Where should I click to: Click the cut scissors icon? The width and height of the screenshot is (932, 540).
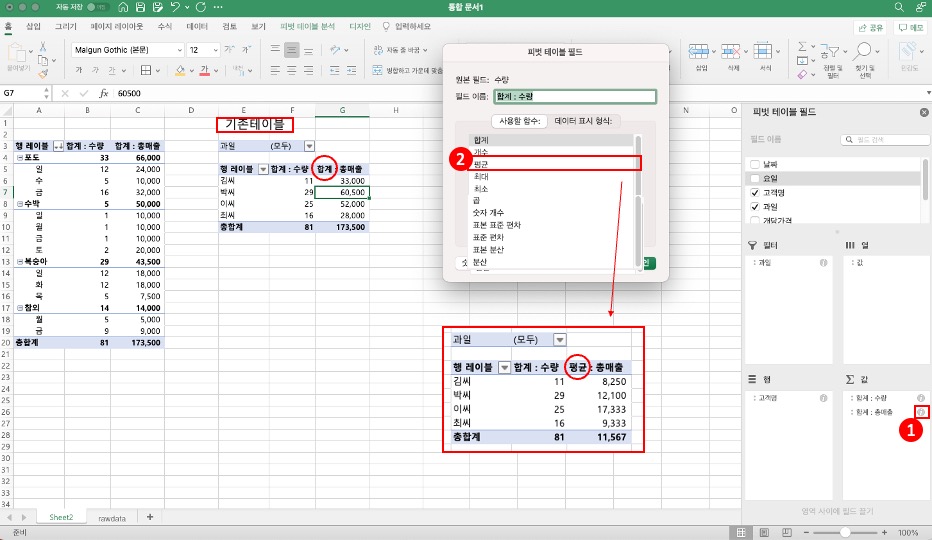tap(43, 46)
